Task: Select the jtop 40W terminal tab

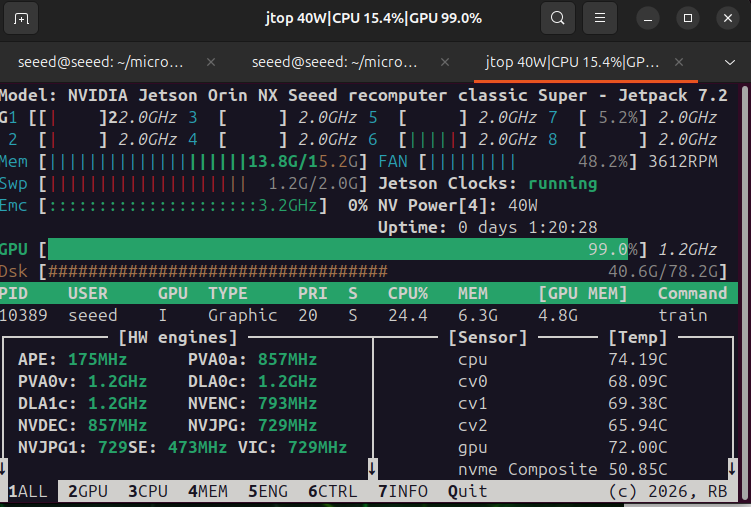Action: click(x=572, y=62)
